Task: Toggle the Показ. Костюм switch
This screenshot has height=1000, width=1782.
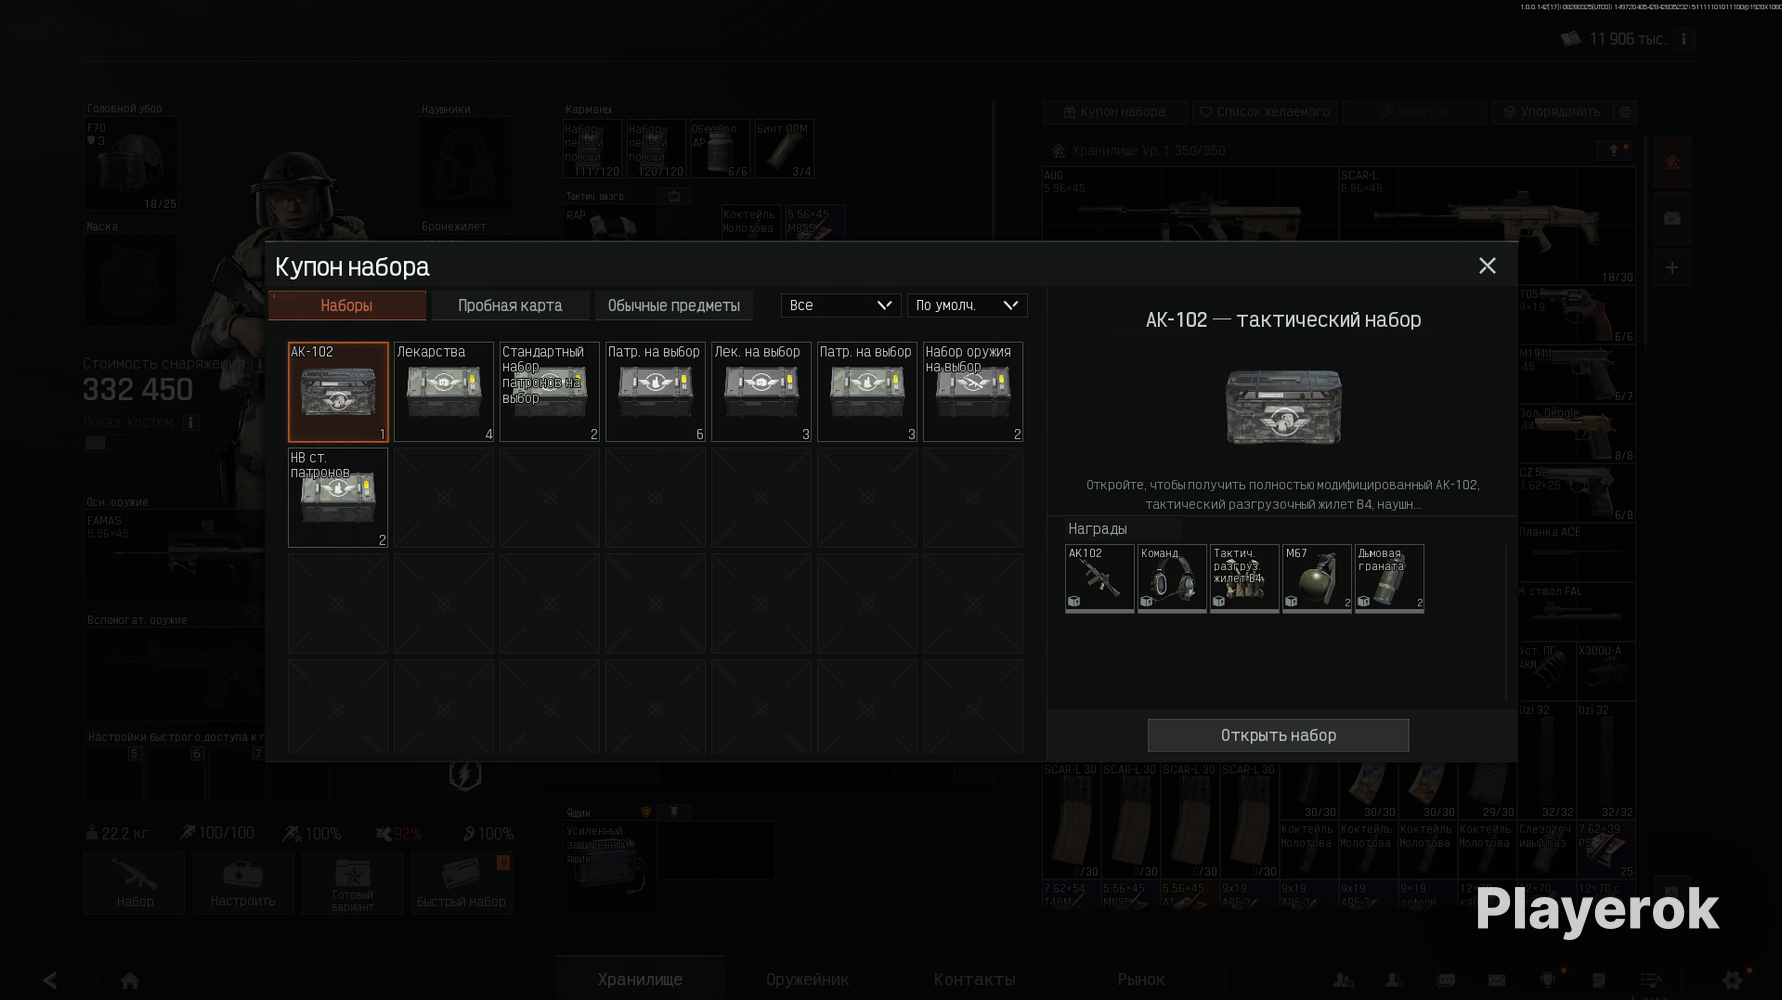Action: [108, 442]
